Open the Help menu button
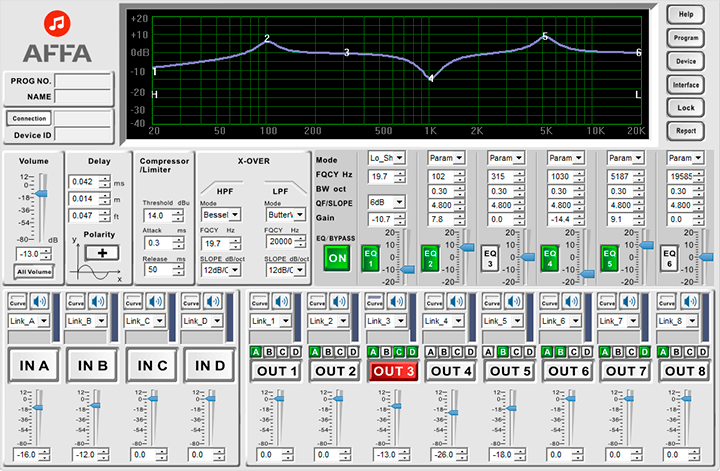Image resolution: width=720 pixels, height=471 pixels. (x=686, y=14)
